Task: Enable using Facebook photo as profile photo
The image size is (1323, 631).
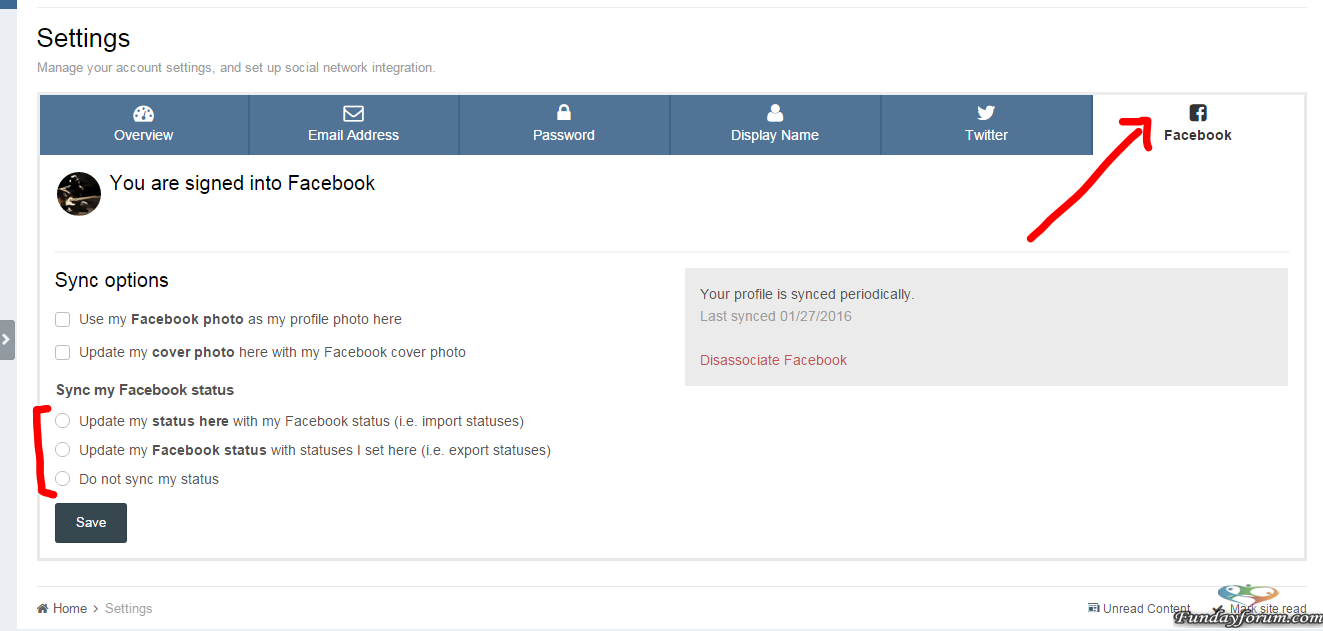Action: tap(62, 319)
